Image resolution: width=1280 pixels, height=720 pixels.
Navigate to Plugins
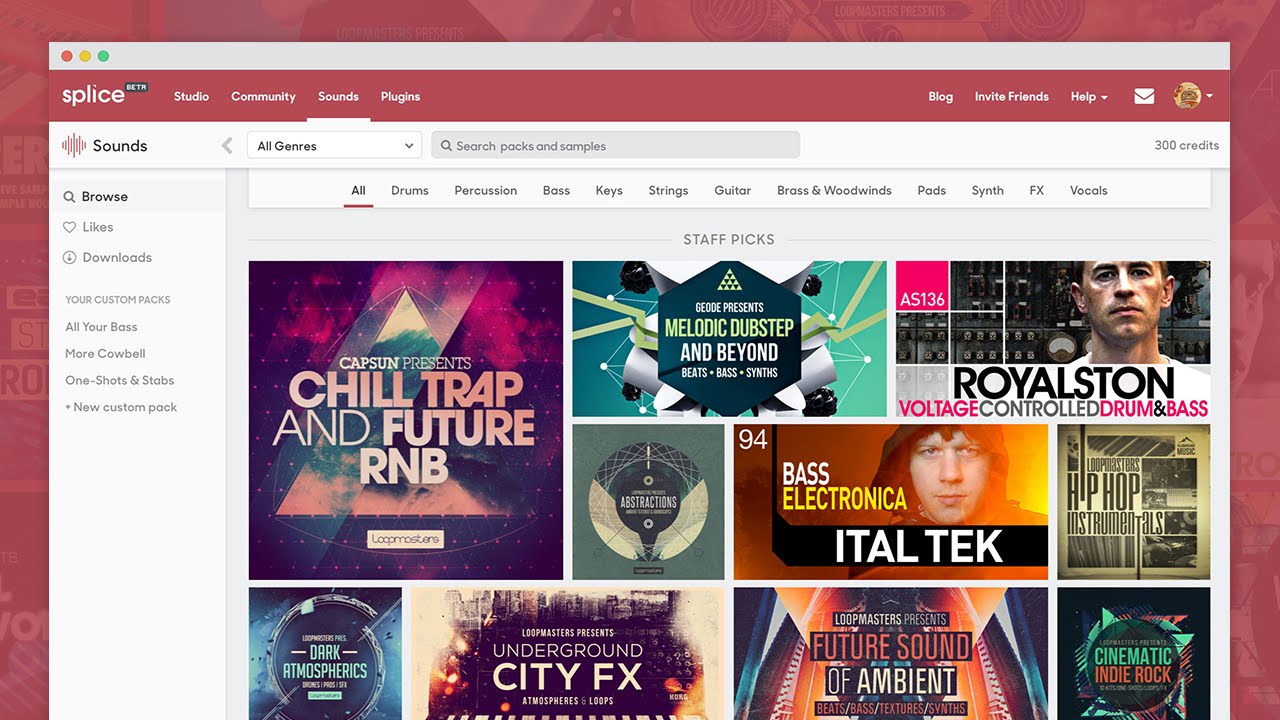coord(400,97)
